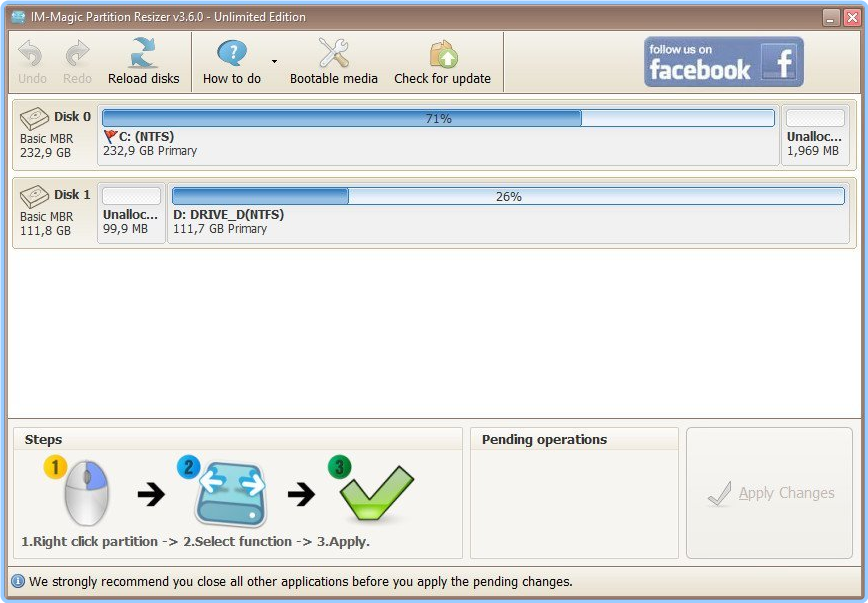The image size is (868, 603).
Task: Open the follow us on facebook banner
Action: click(724, 61)
